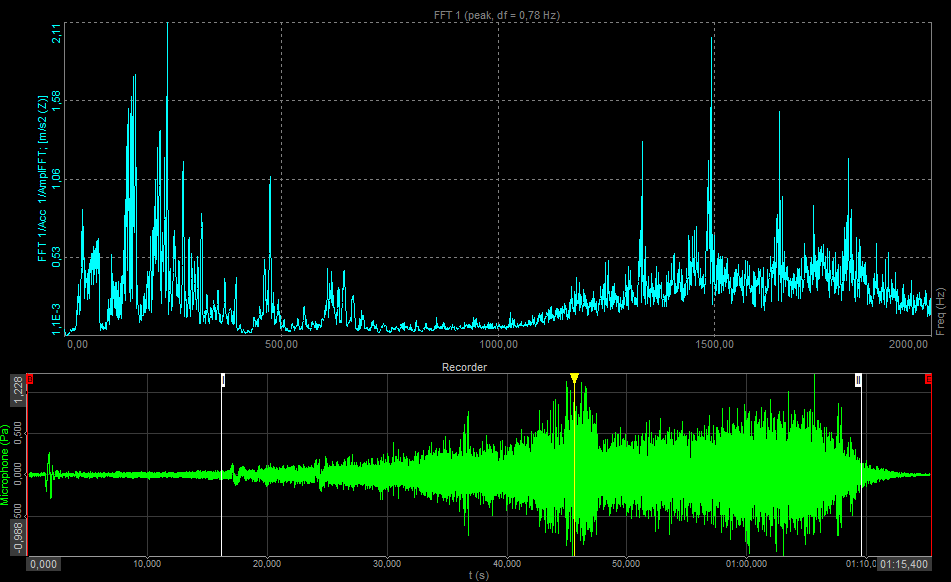Select the white cursor II marker in Recorder
Image resolution: width=951 pixels, height=582 pixels.
tap(858, 380)
